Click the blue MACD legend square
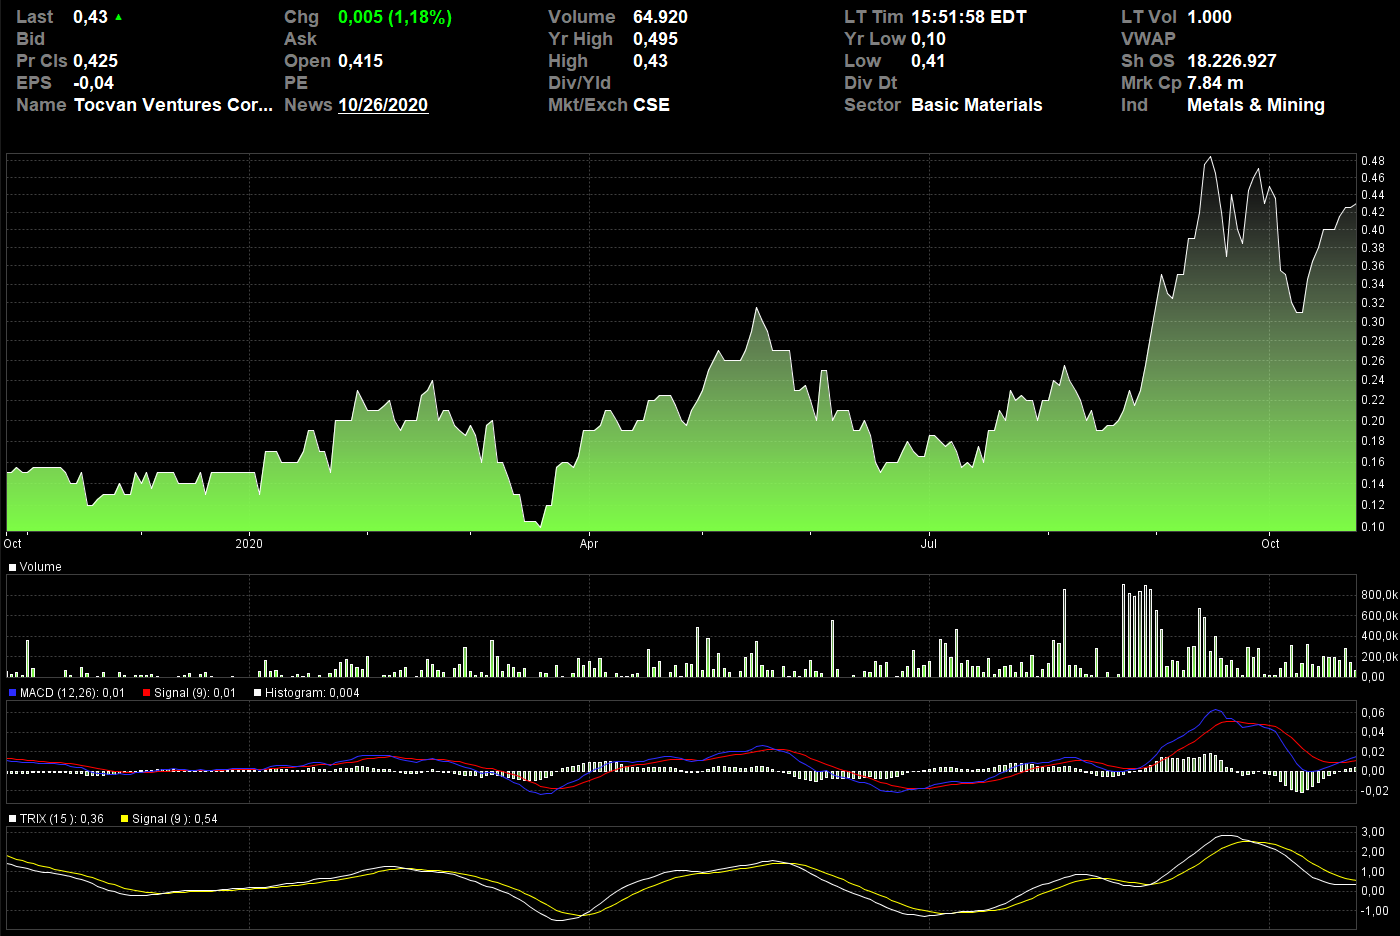The width and height of the screenshot is (1400, 936). pos(13,693)
